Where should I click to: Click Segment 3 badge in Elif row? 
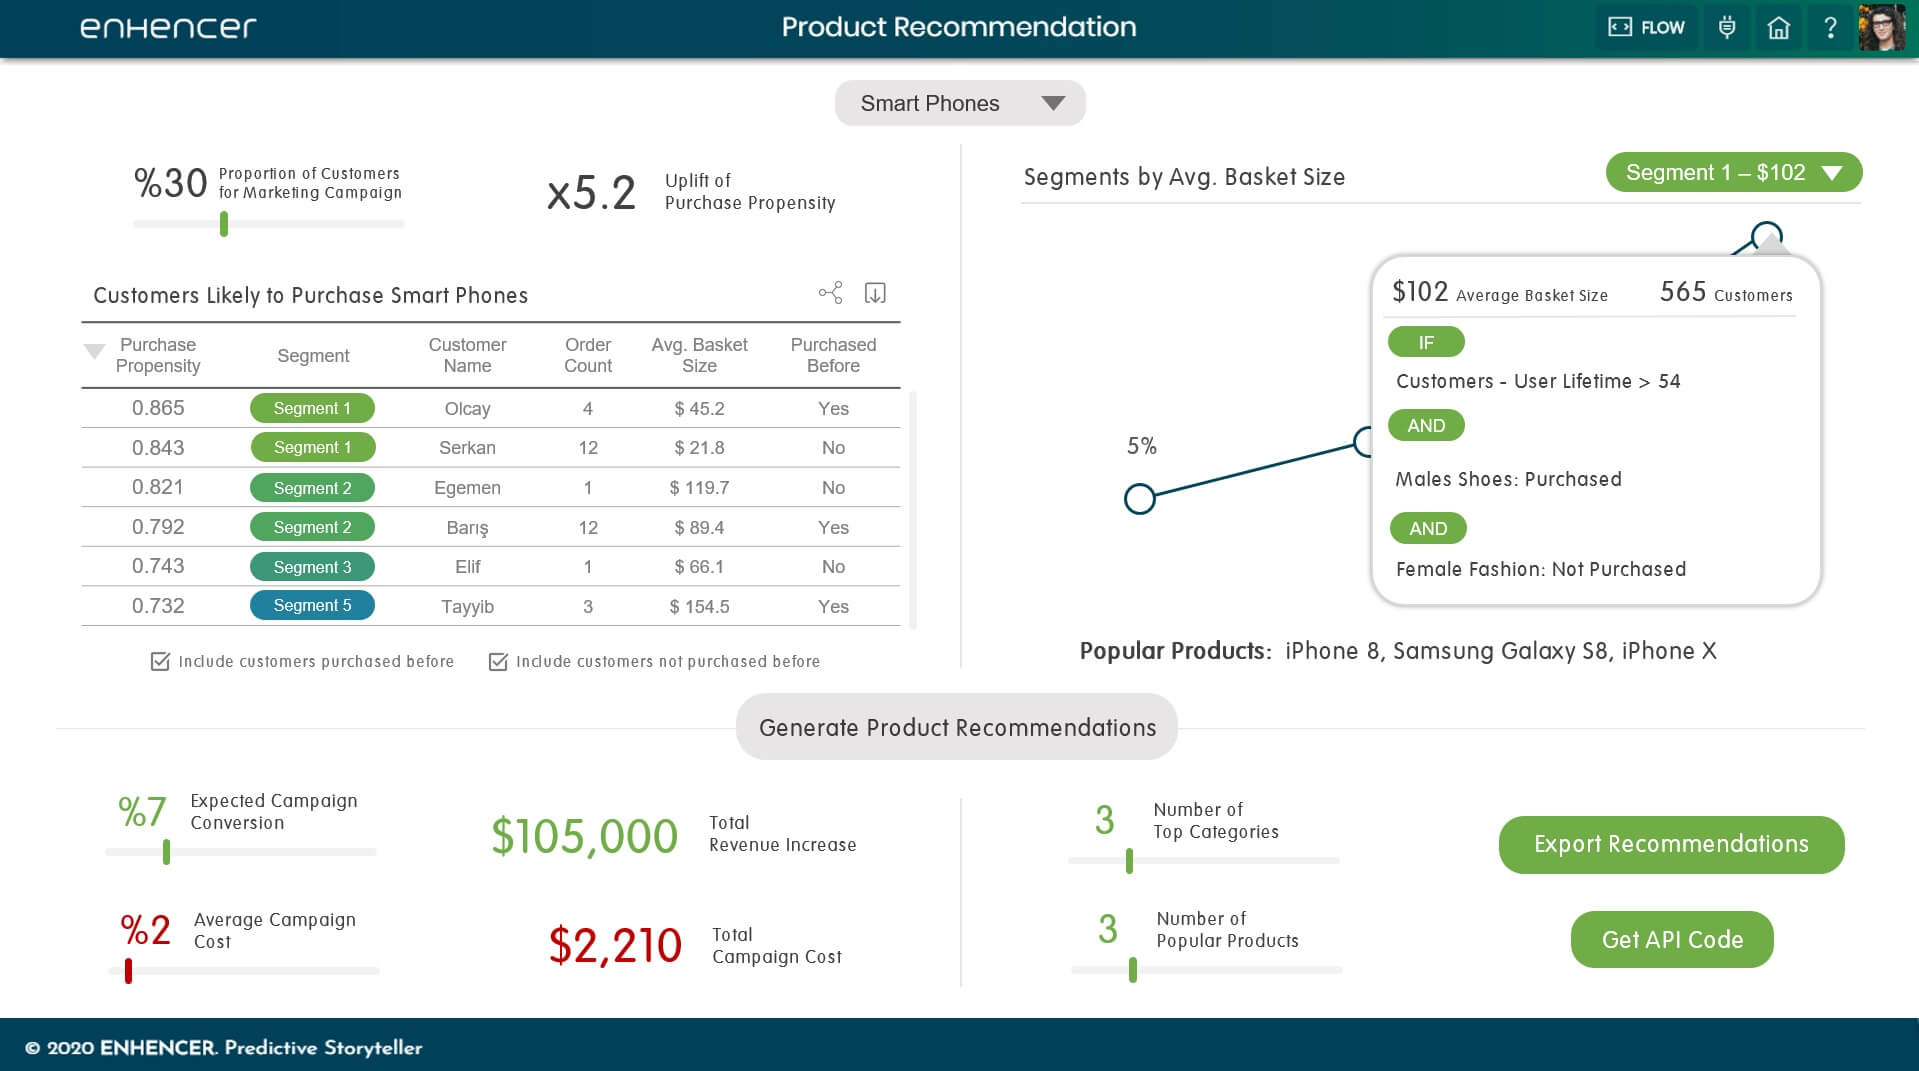pyautogui.click(x=312, y=566)
